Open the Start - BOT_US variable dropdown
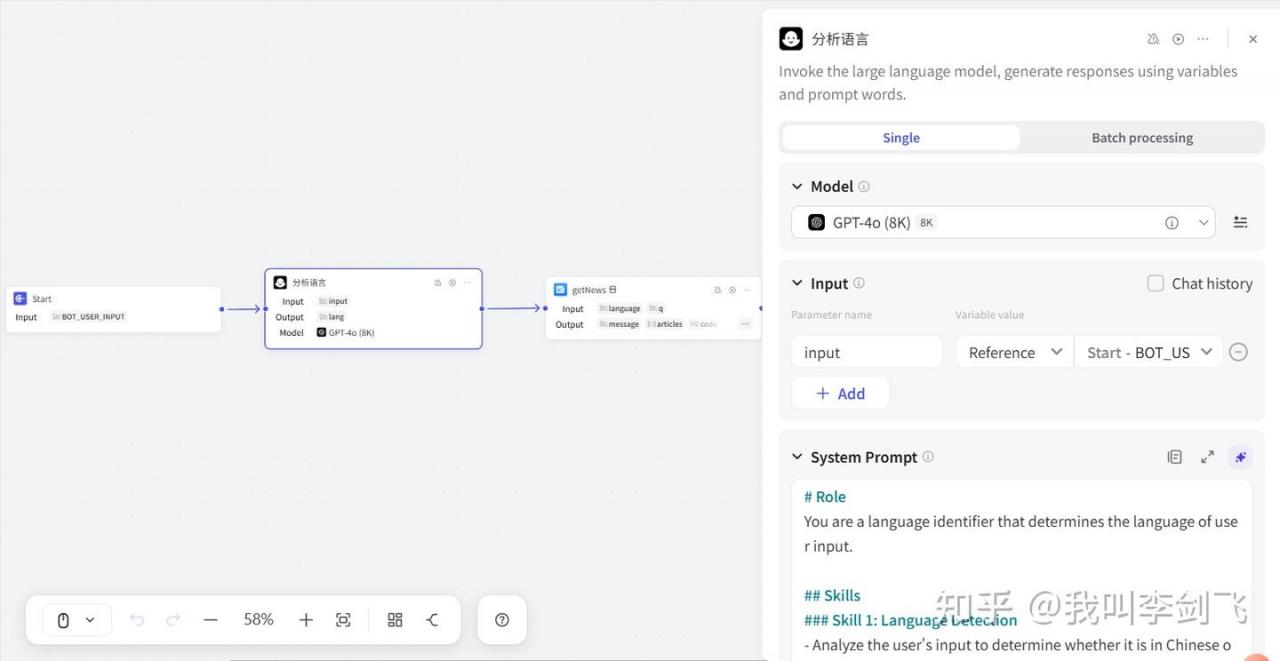 tap(1148, 352)
